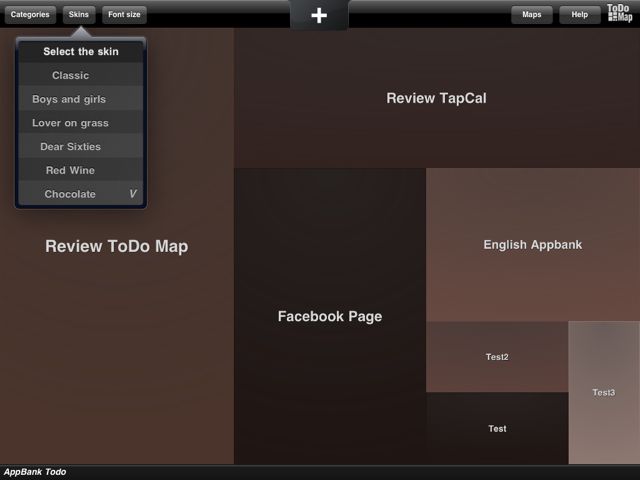Choose the Boys and girls skin
This screenshot has height=480, width=640.
pyautogui.click(x=81, y=99)
